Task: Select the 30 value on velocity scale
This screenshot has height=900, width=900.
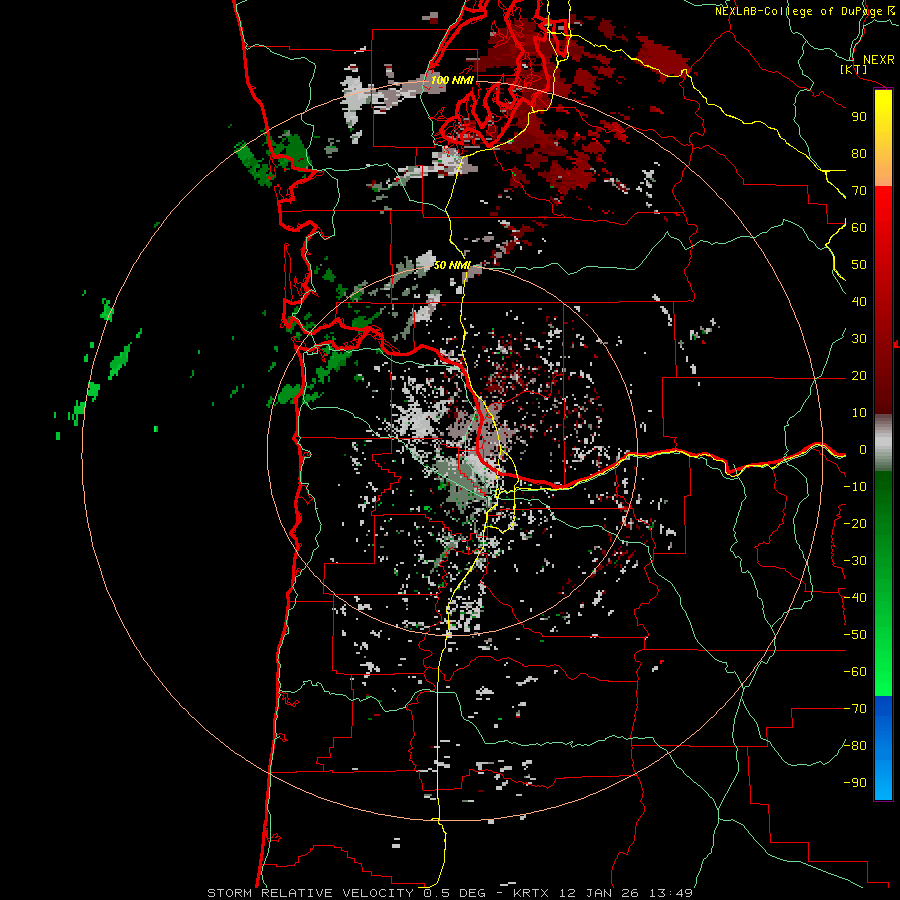Action: click(x=859, y=339)
